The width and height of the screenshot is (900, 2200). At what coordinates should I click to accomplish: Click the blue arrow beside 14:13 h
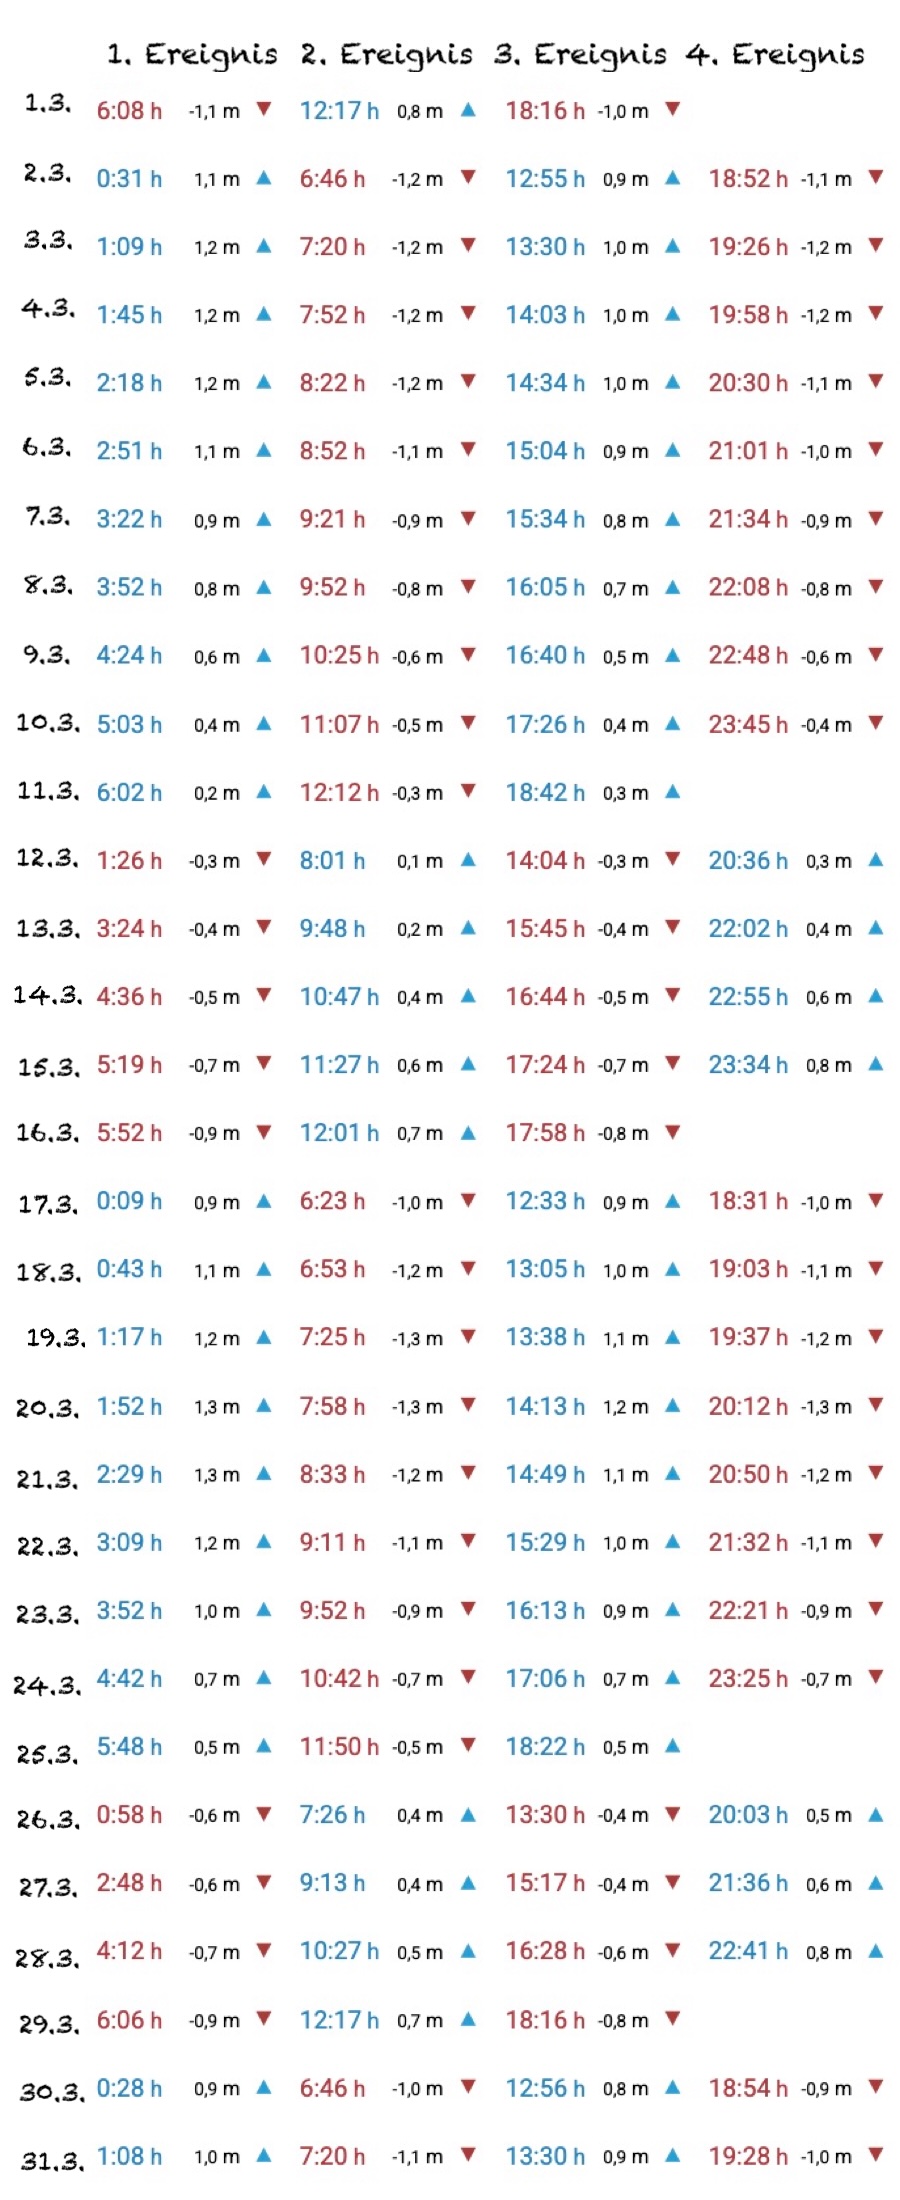tap(673, 1405)
